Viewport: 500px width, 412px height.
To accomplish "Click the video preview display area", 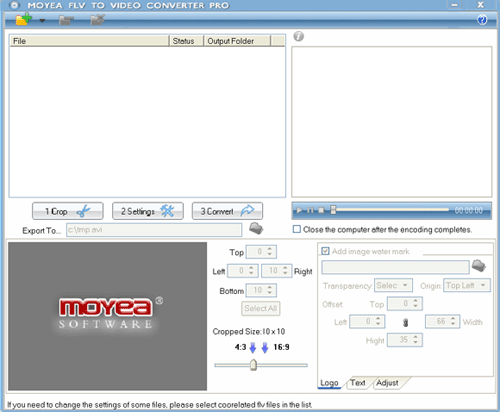I will pyautogui.click(x=392, y=122).
